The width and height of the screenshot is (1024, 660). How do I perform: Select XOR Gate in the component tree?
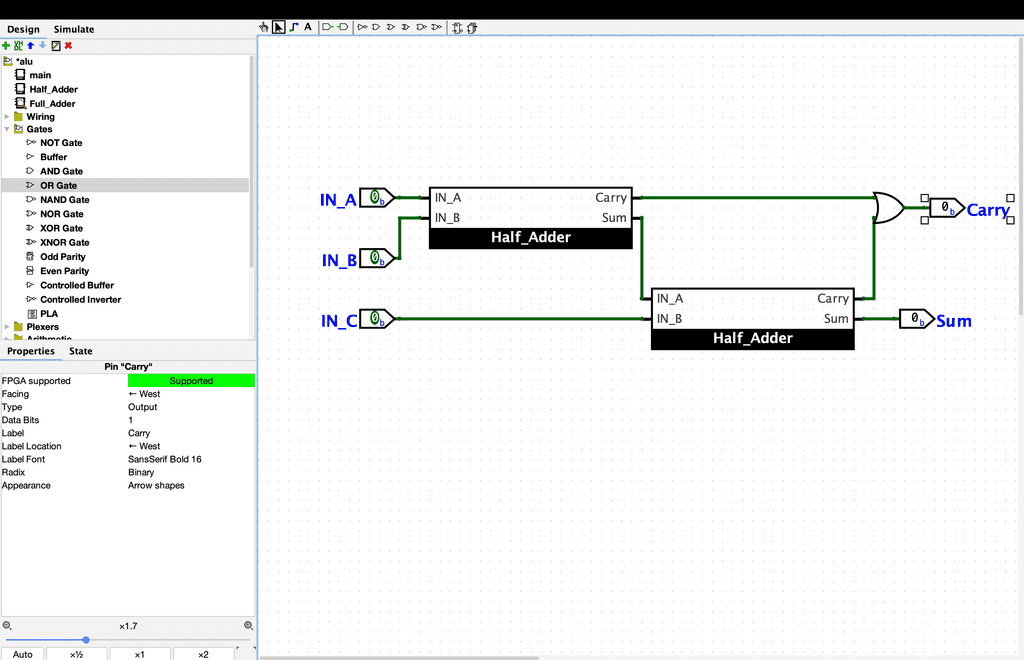(61, 228)
